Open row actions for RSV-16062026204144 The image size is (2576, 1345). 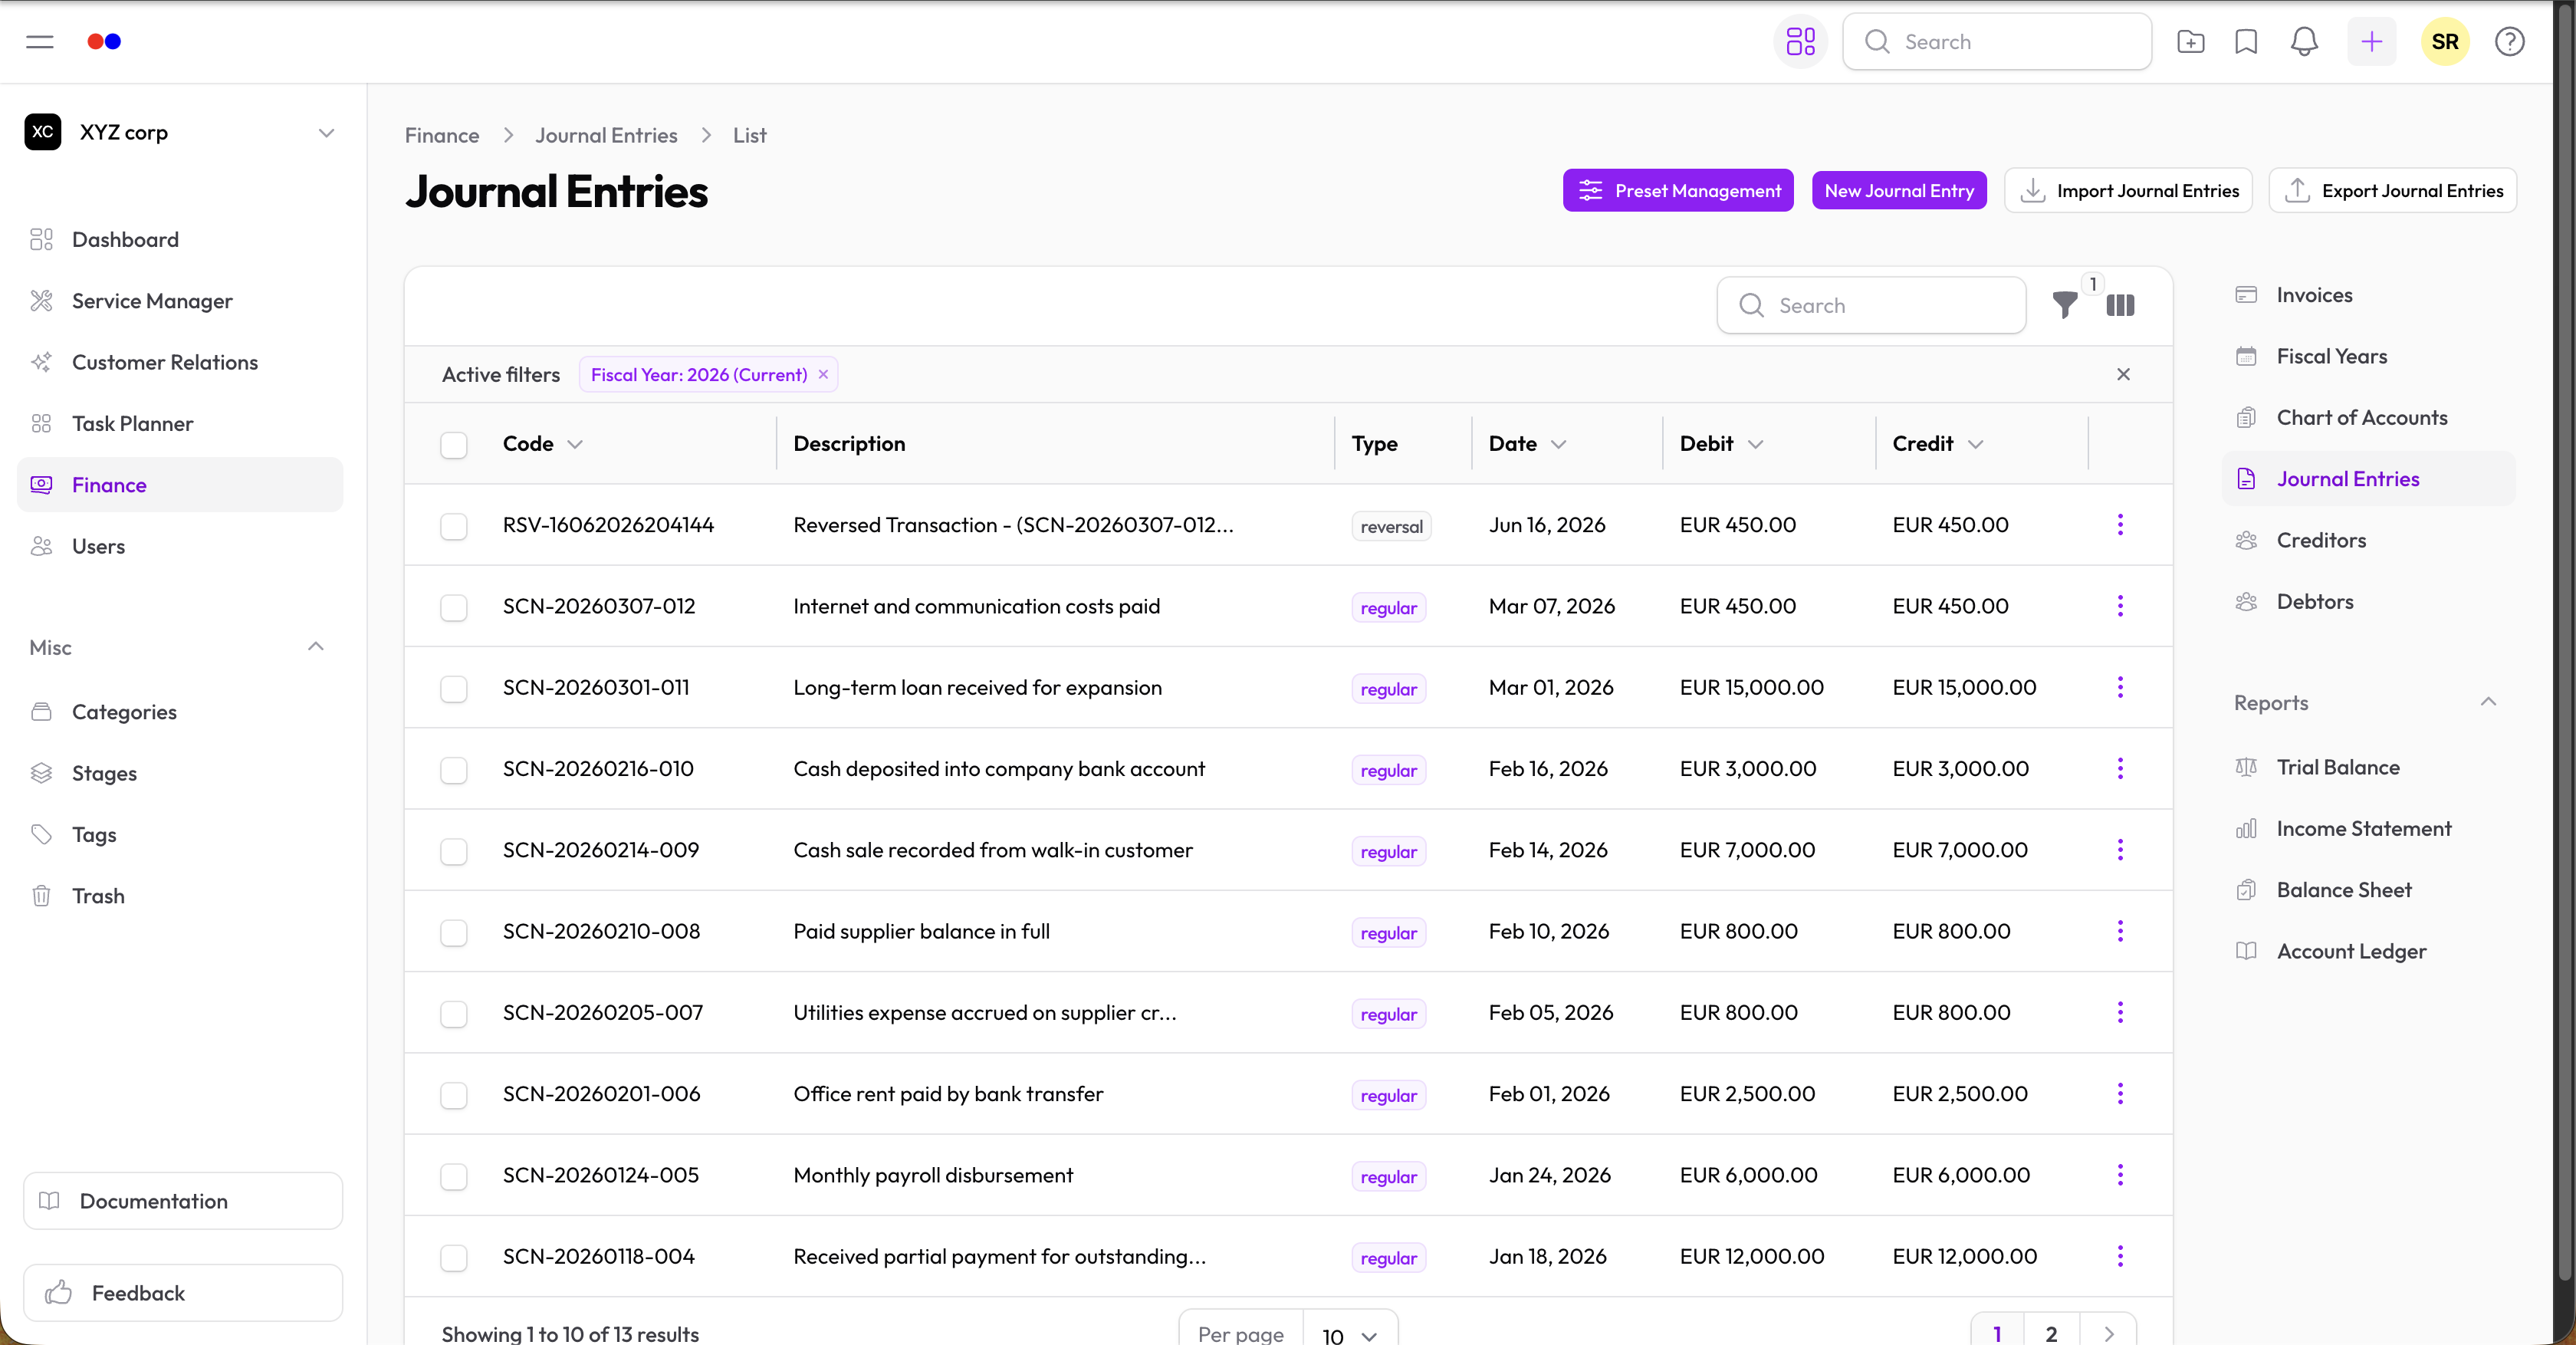pos(2120,525)
